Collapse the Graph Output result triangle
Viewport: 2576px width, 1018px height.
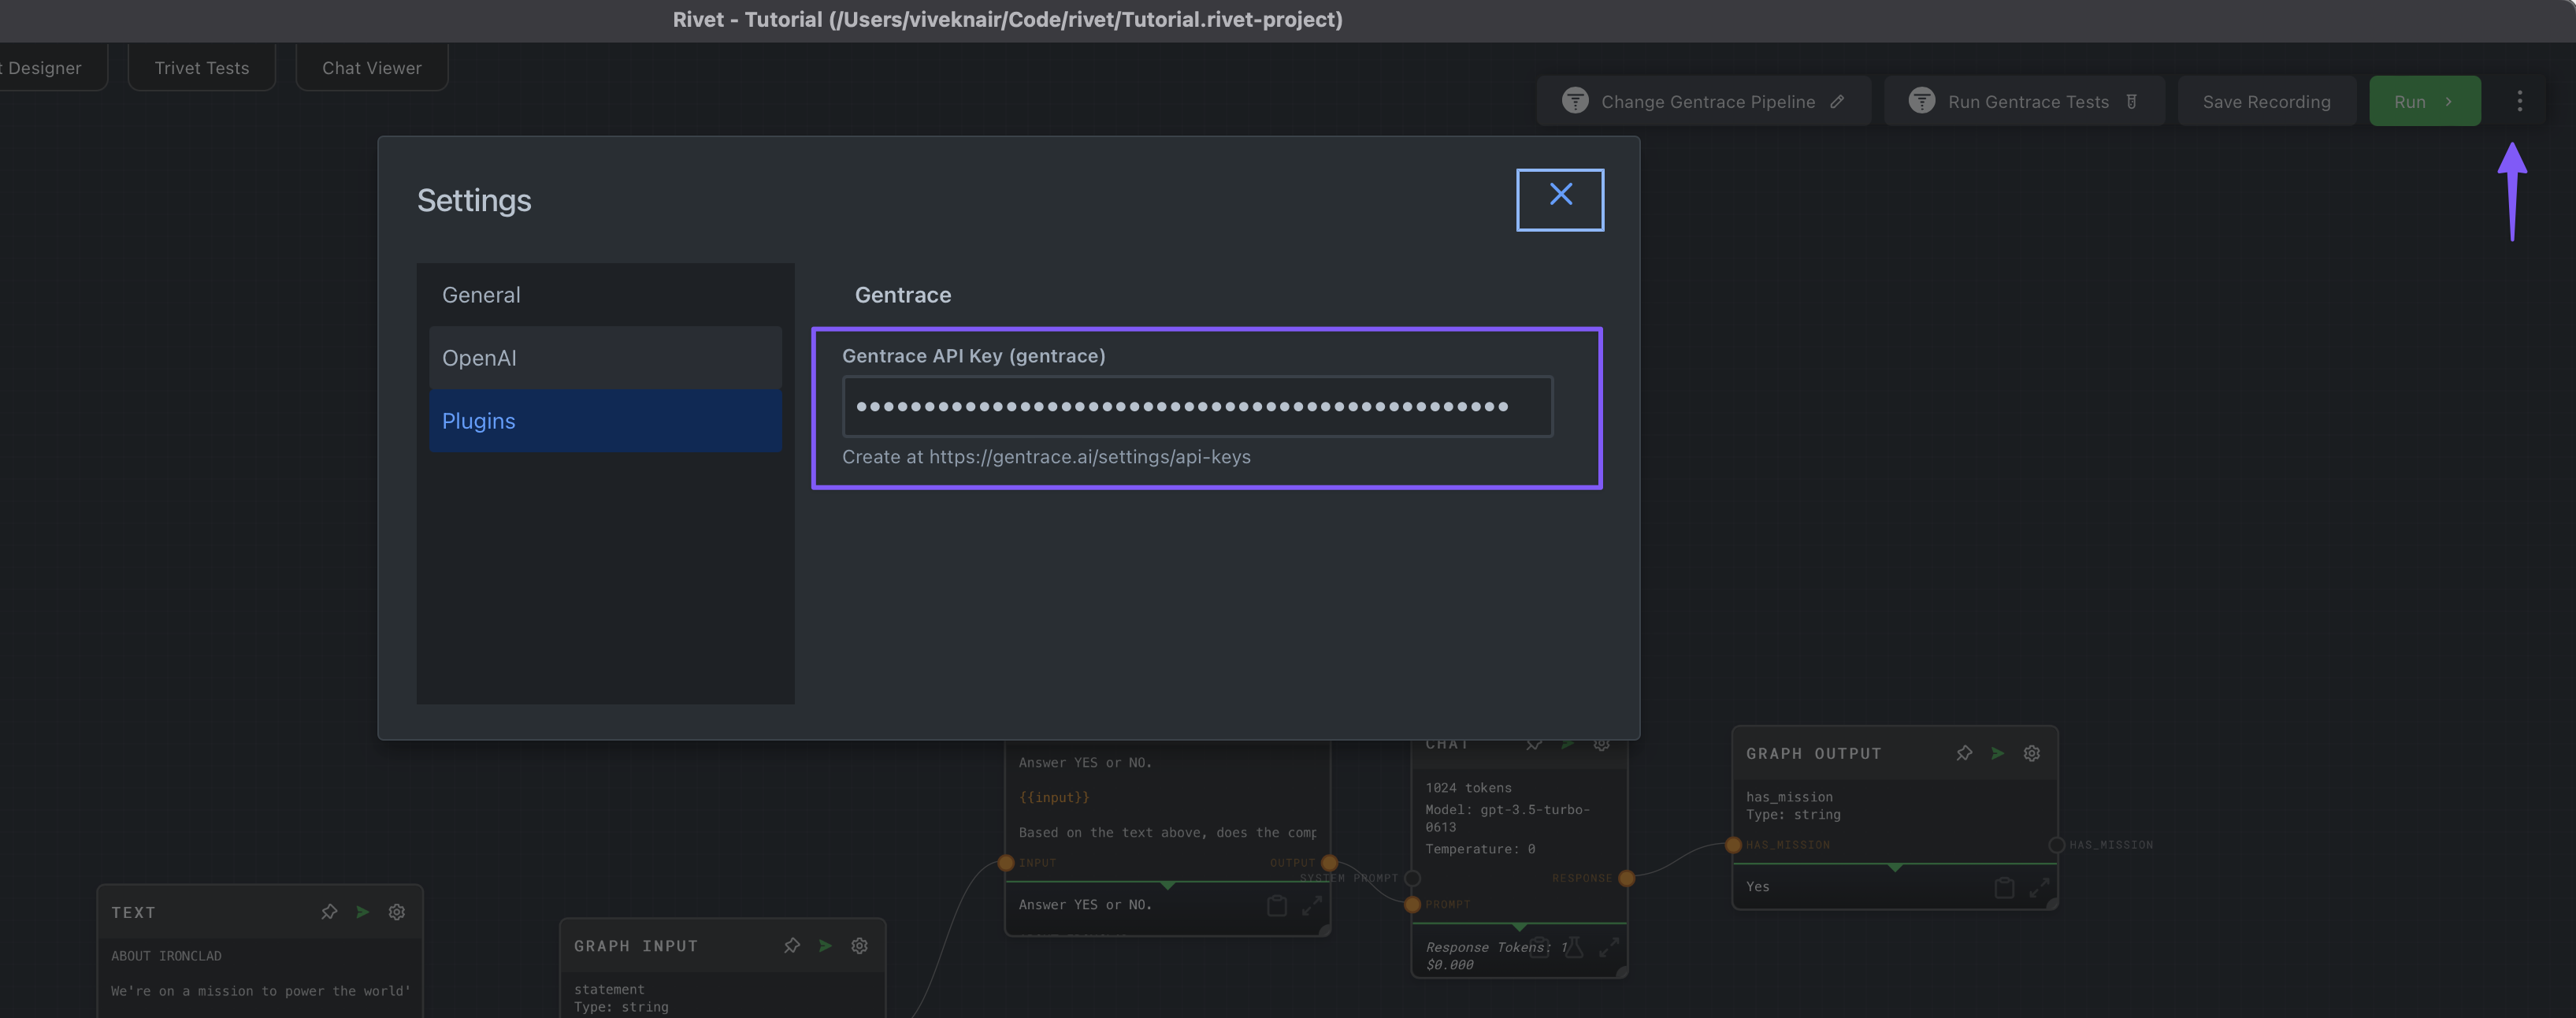click(1895, 867)
